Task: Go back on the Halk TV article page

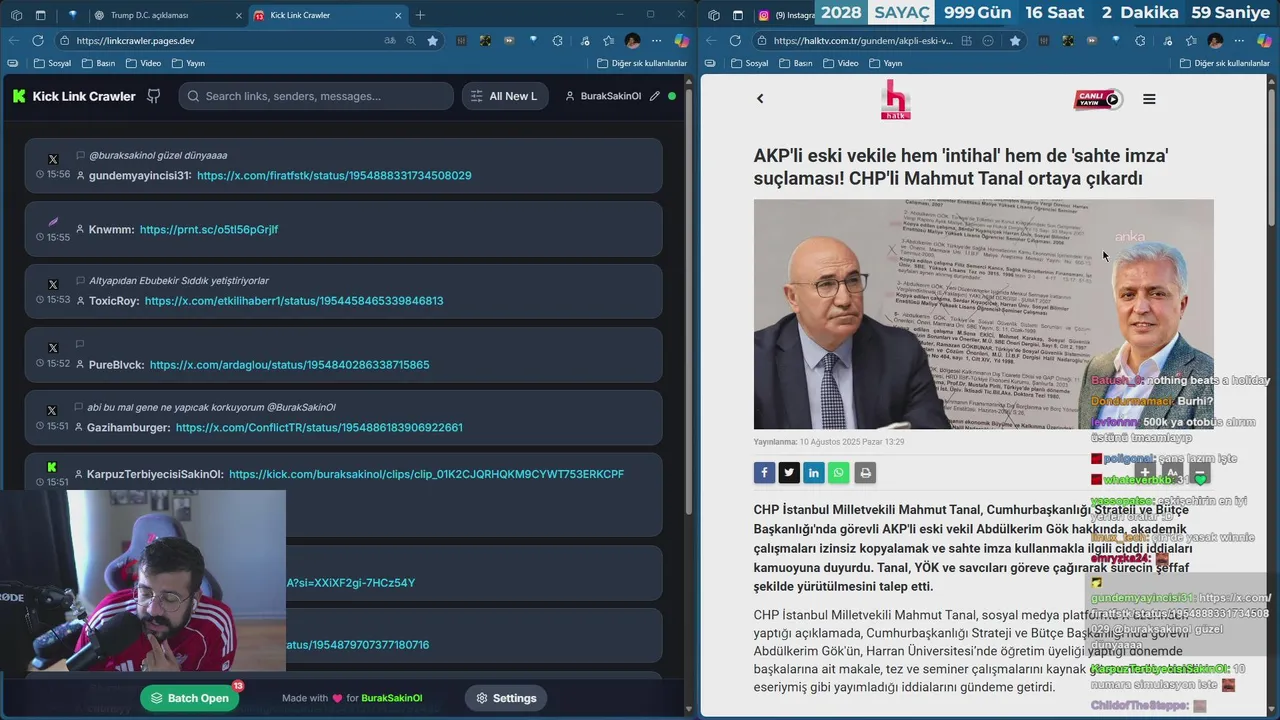Action: [760, 98]
